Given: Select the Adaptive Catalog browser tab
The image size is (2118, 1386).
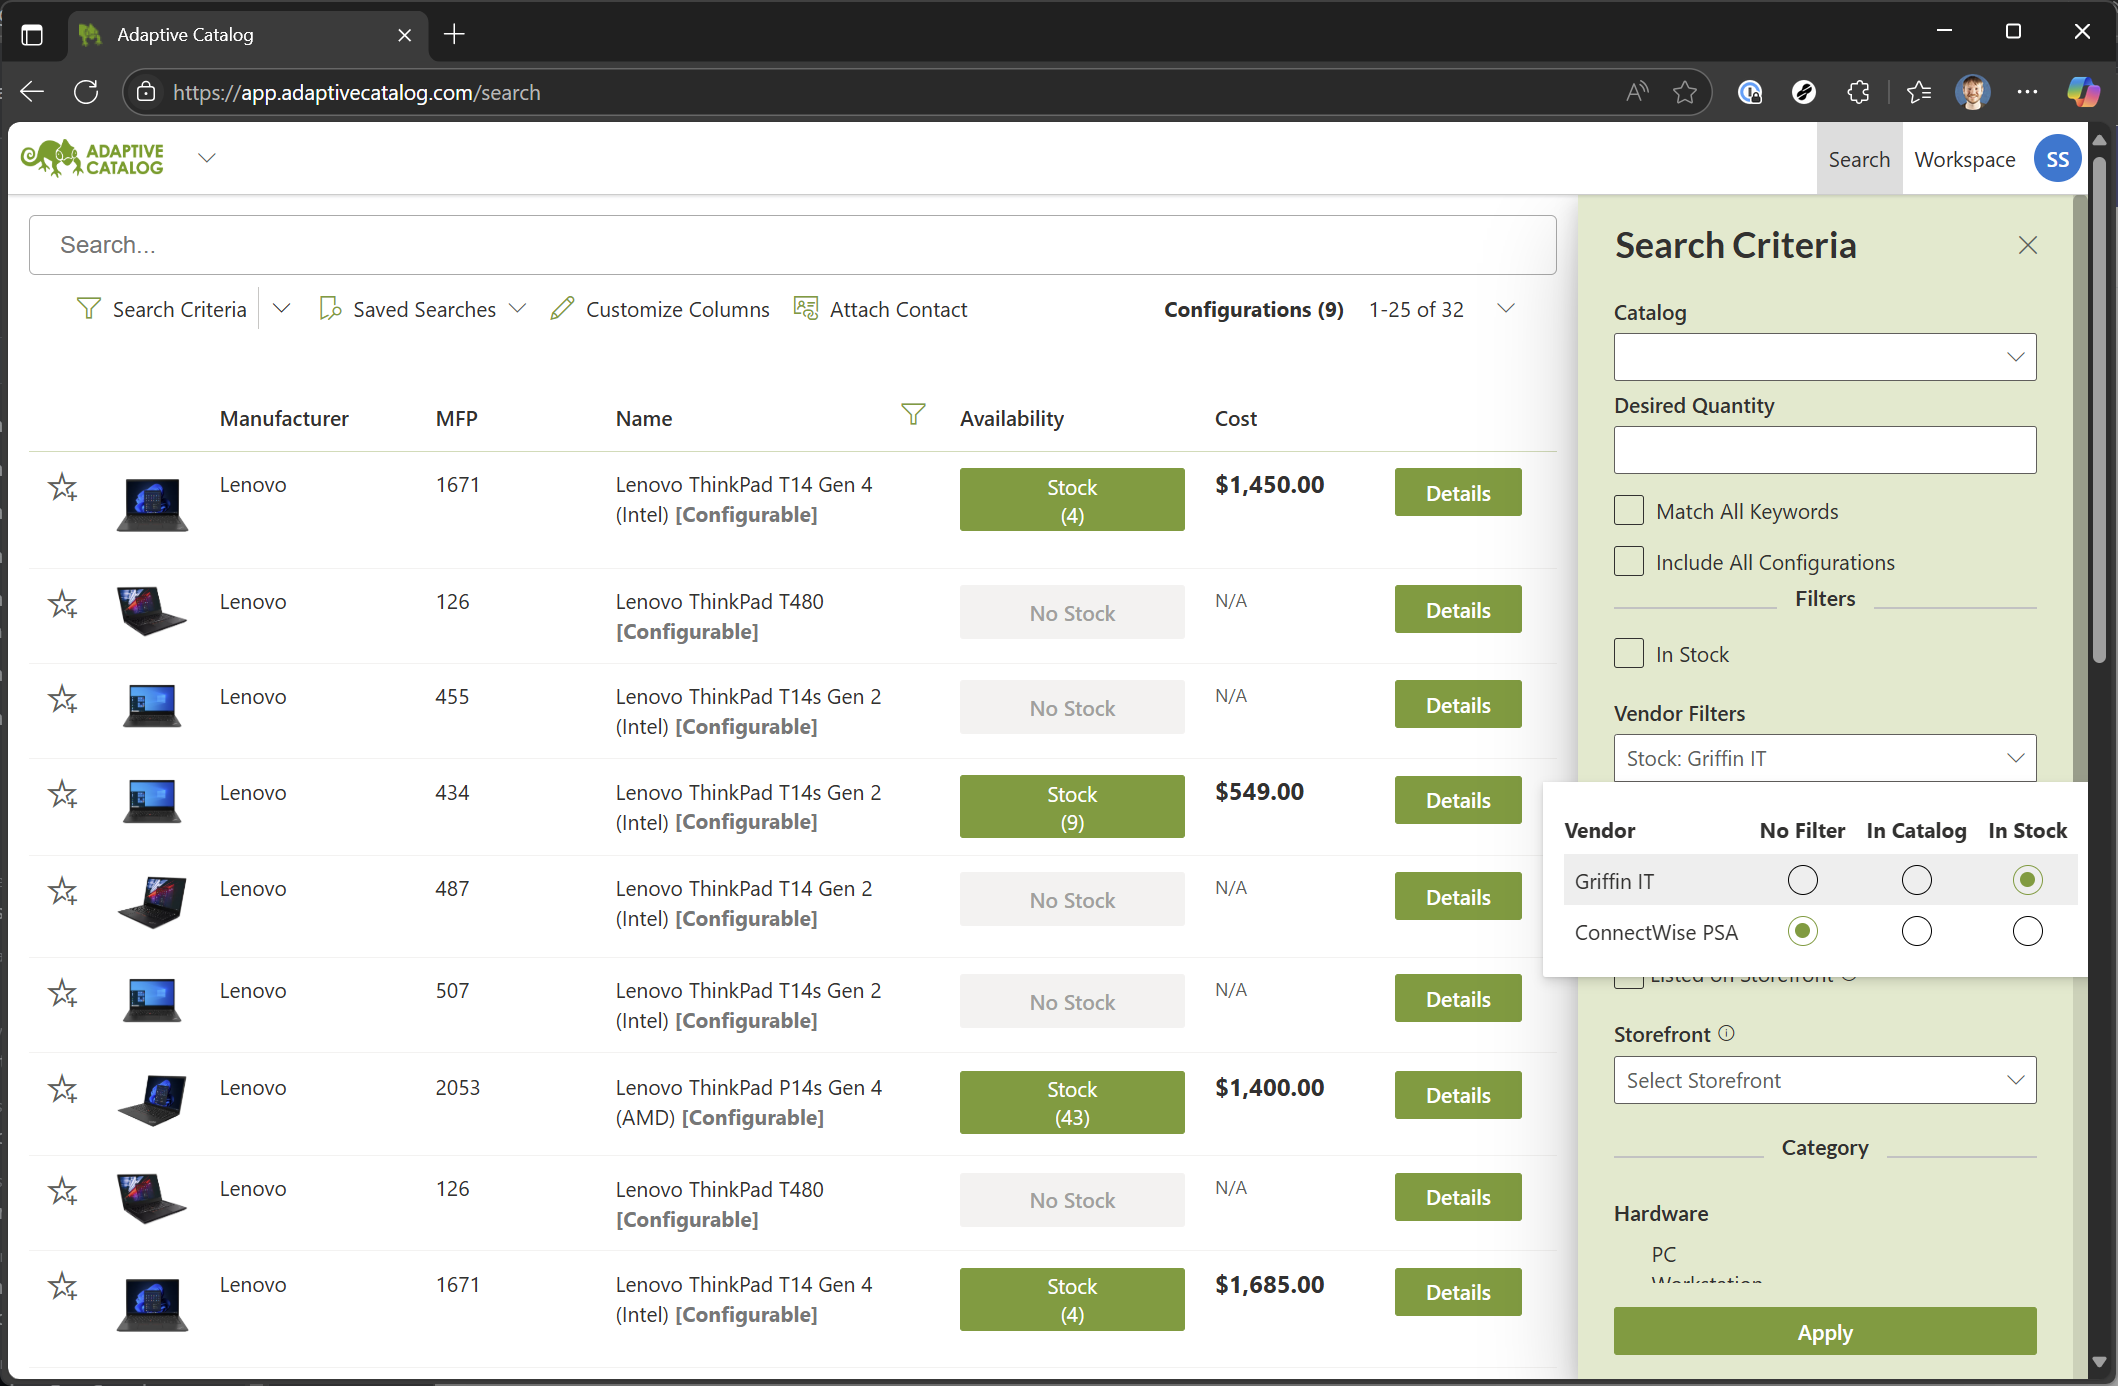Looking at the screenshot, I should tap(248, 34).
